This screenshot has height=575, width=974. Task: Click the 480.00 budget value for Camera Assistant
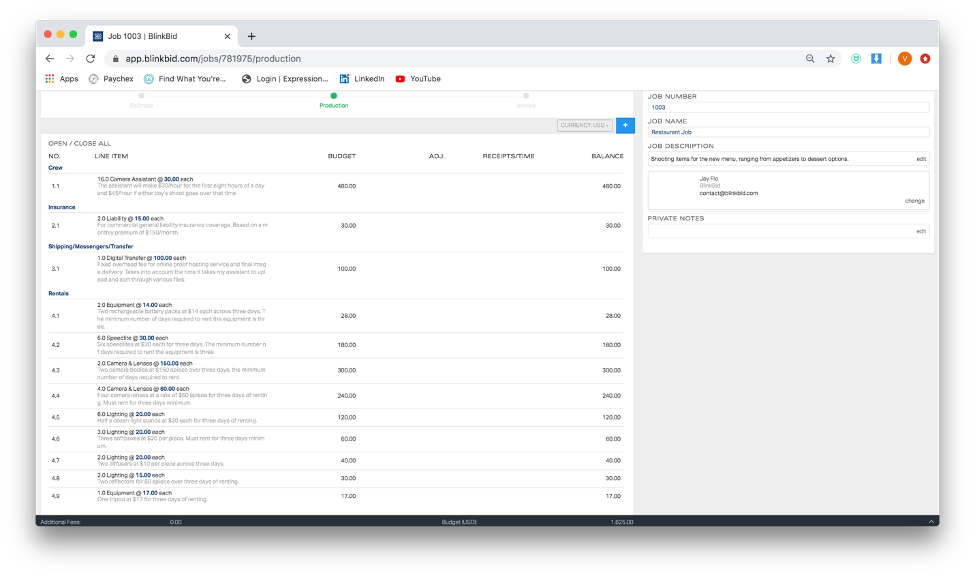pos(347,186)
